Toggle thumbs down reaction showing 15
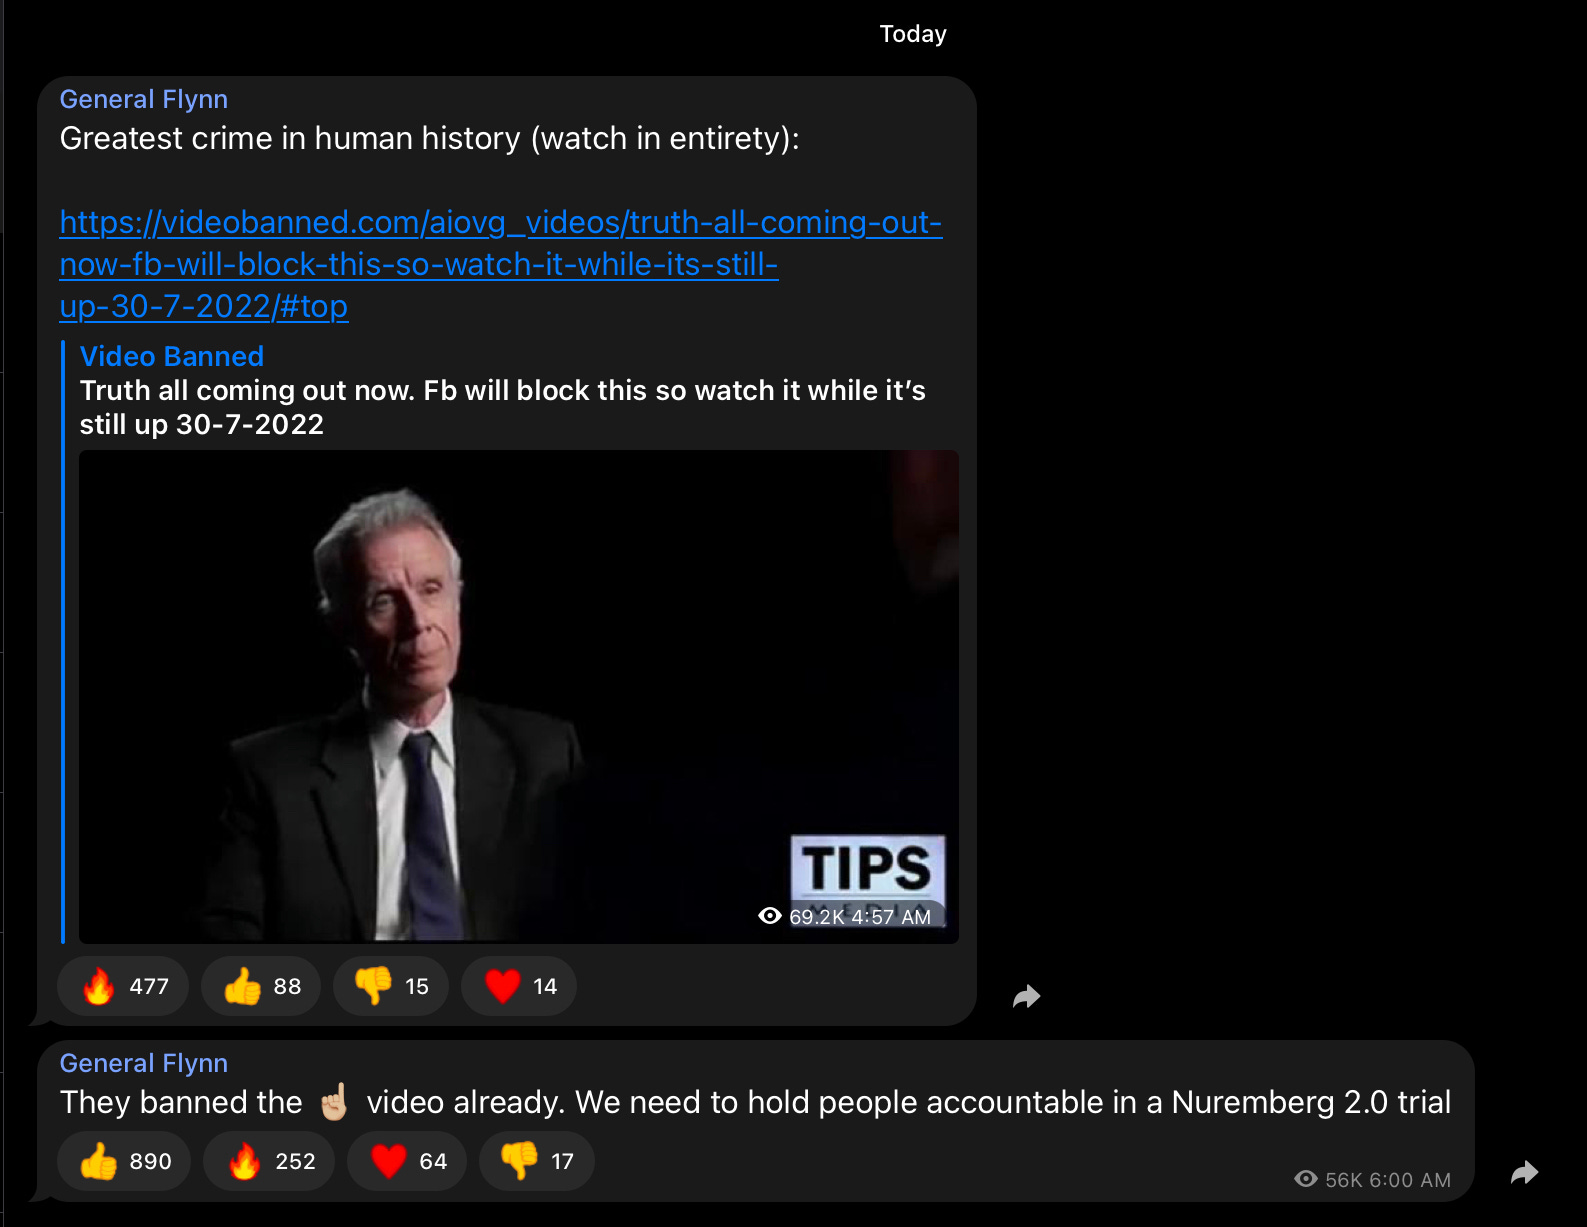This screenshot has height=1227, width=1587. point(391,986)
